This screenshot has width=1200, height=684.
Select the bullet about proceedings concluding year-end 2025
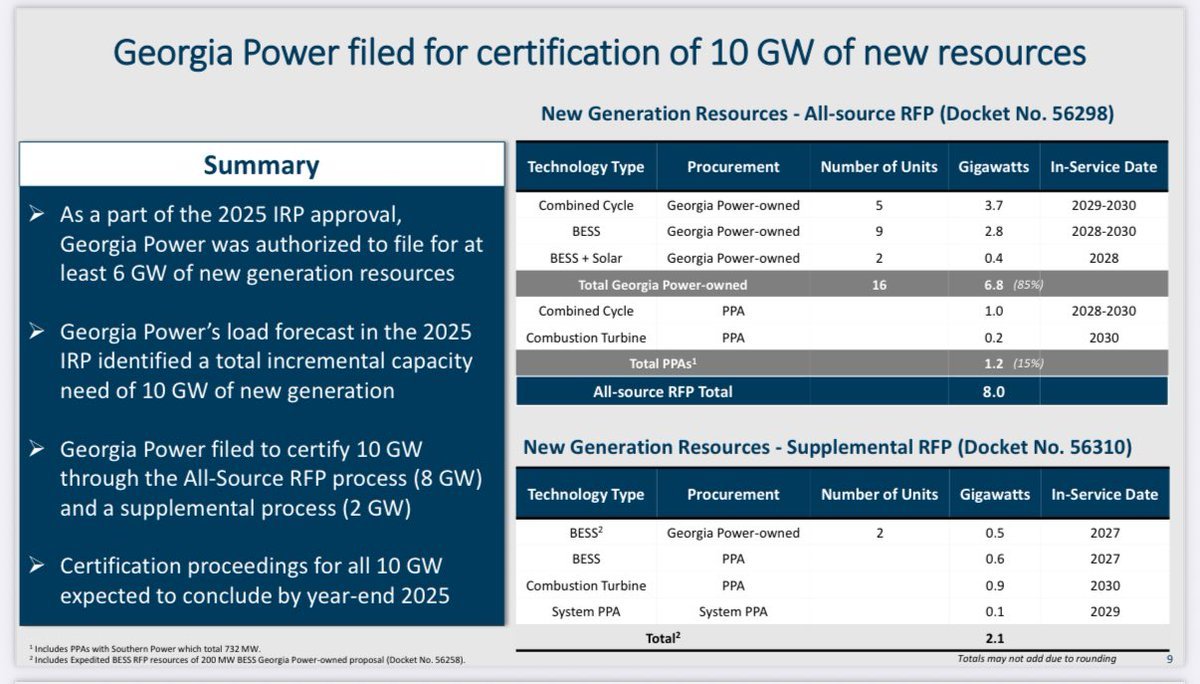tap(257, 581)
